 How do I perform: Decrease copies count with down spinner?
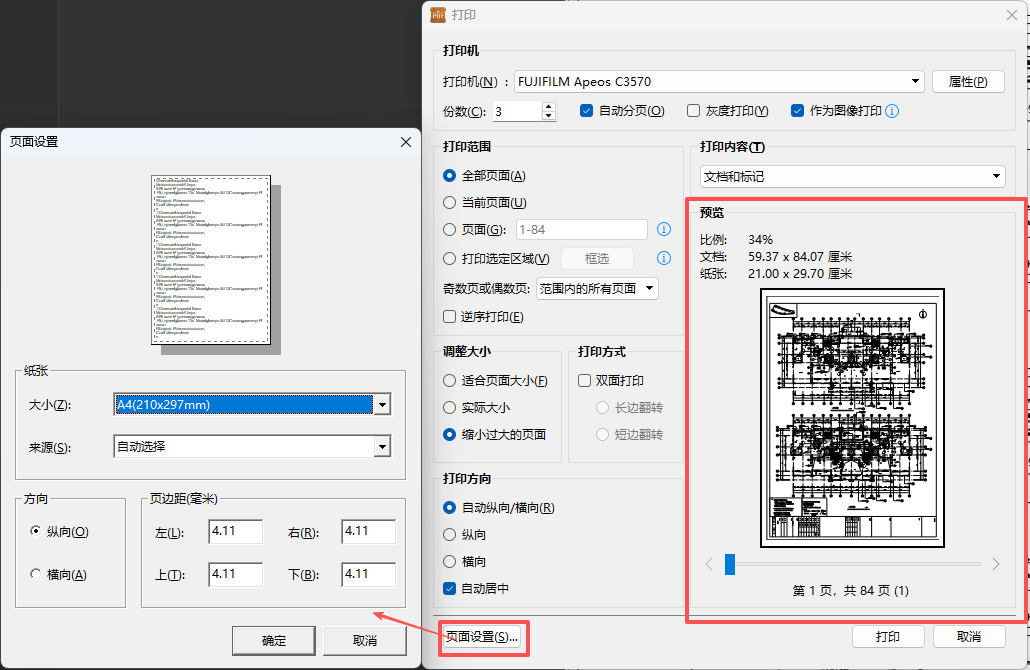pos(548,116)
